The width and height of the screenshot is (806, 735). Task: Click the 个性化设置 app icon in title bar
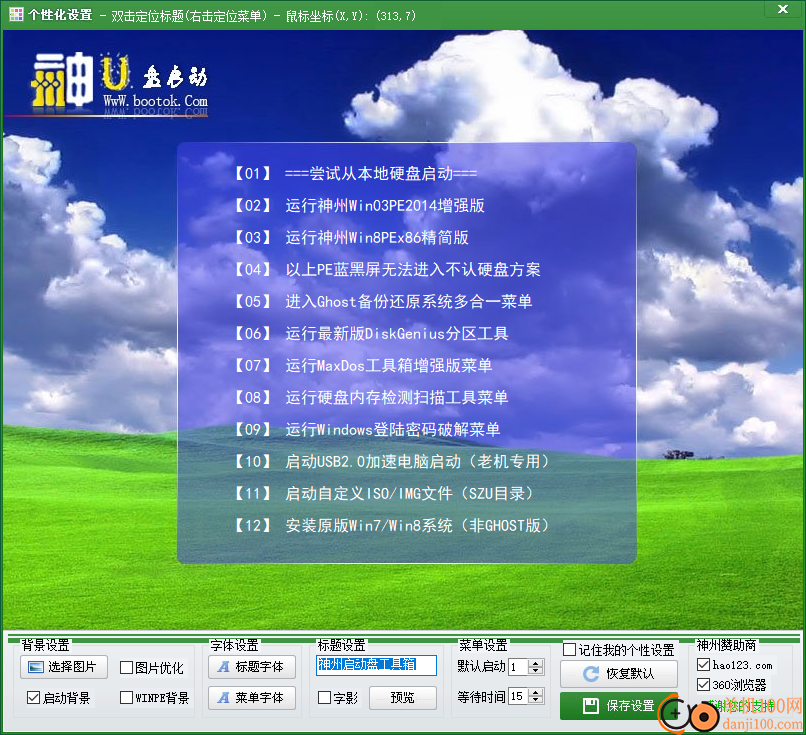click(16, 14)
